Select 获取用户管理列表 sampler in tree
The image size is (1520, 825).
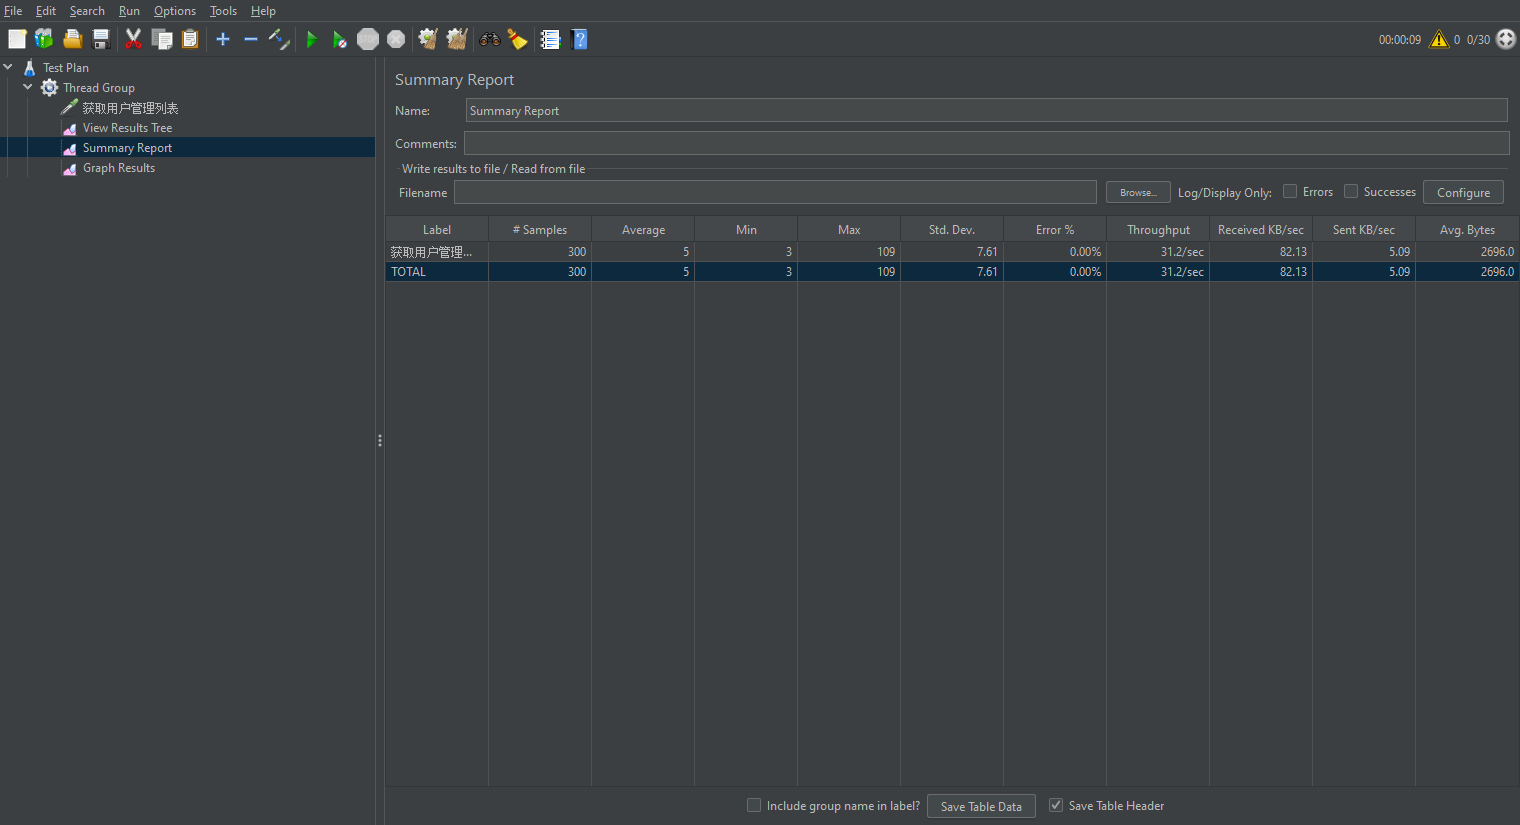tap(130, 108)
